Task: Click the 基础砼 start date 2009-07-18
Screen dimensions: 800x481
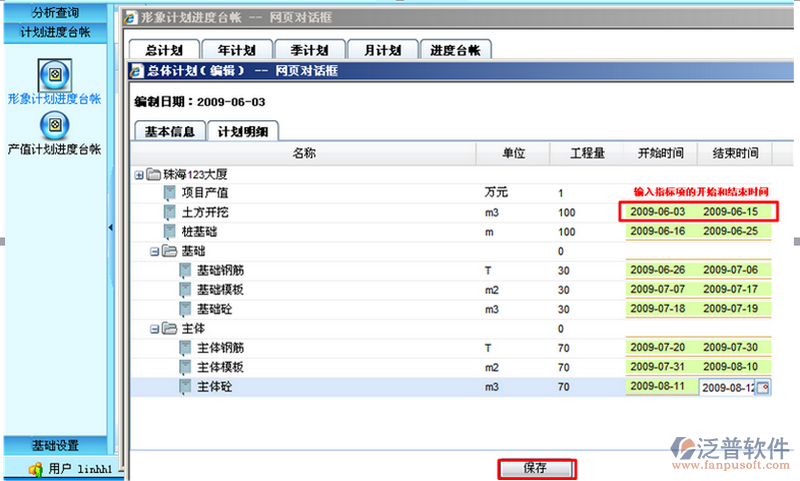Action: coord(658,309)
